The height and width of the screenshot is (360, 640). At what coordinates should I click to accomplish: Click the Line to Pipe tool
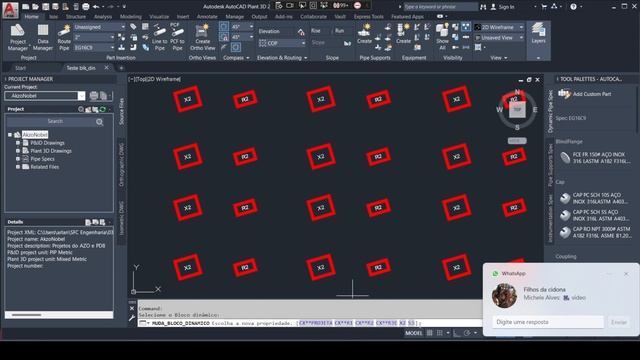[x=160, y=37]
